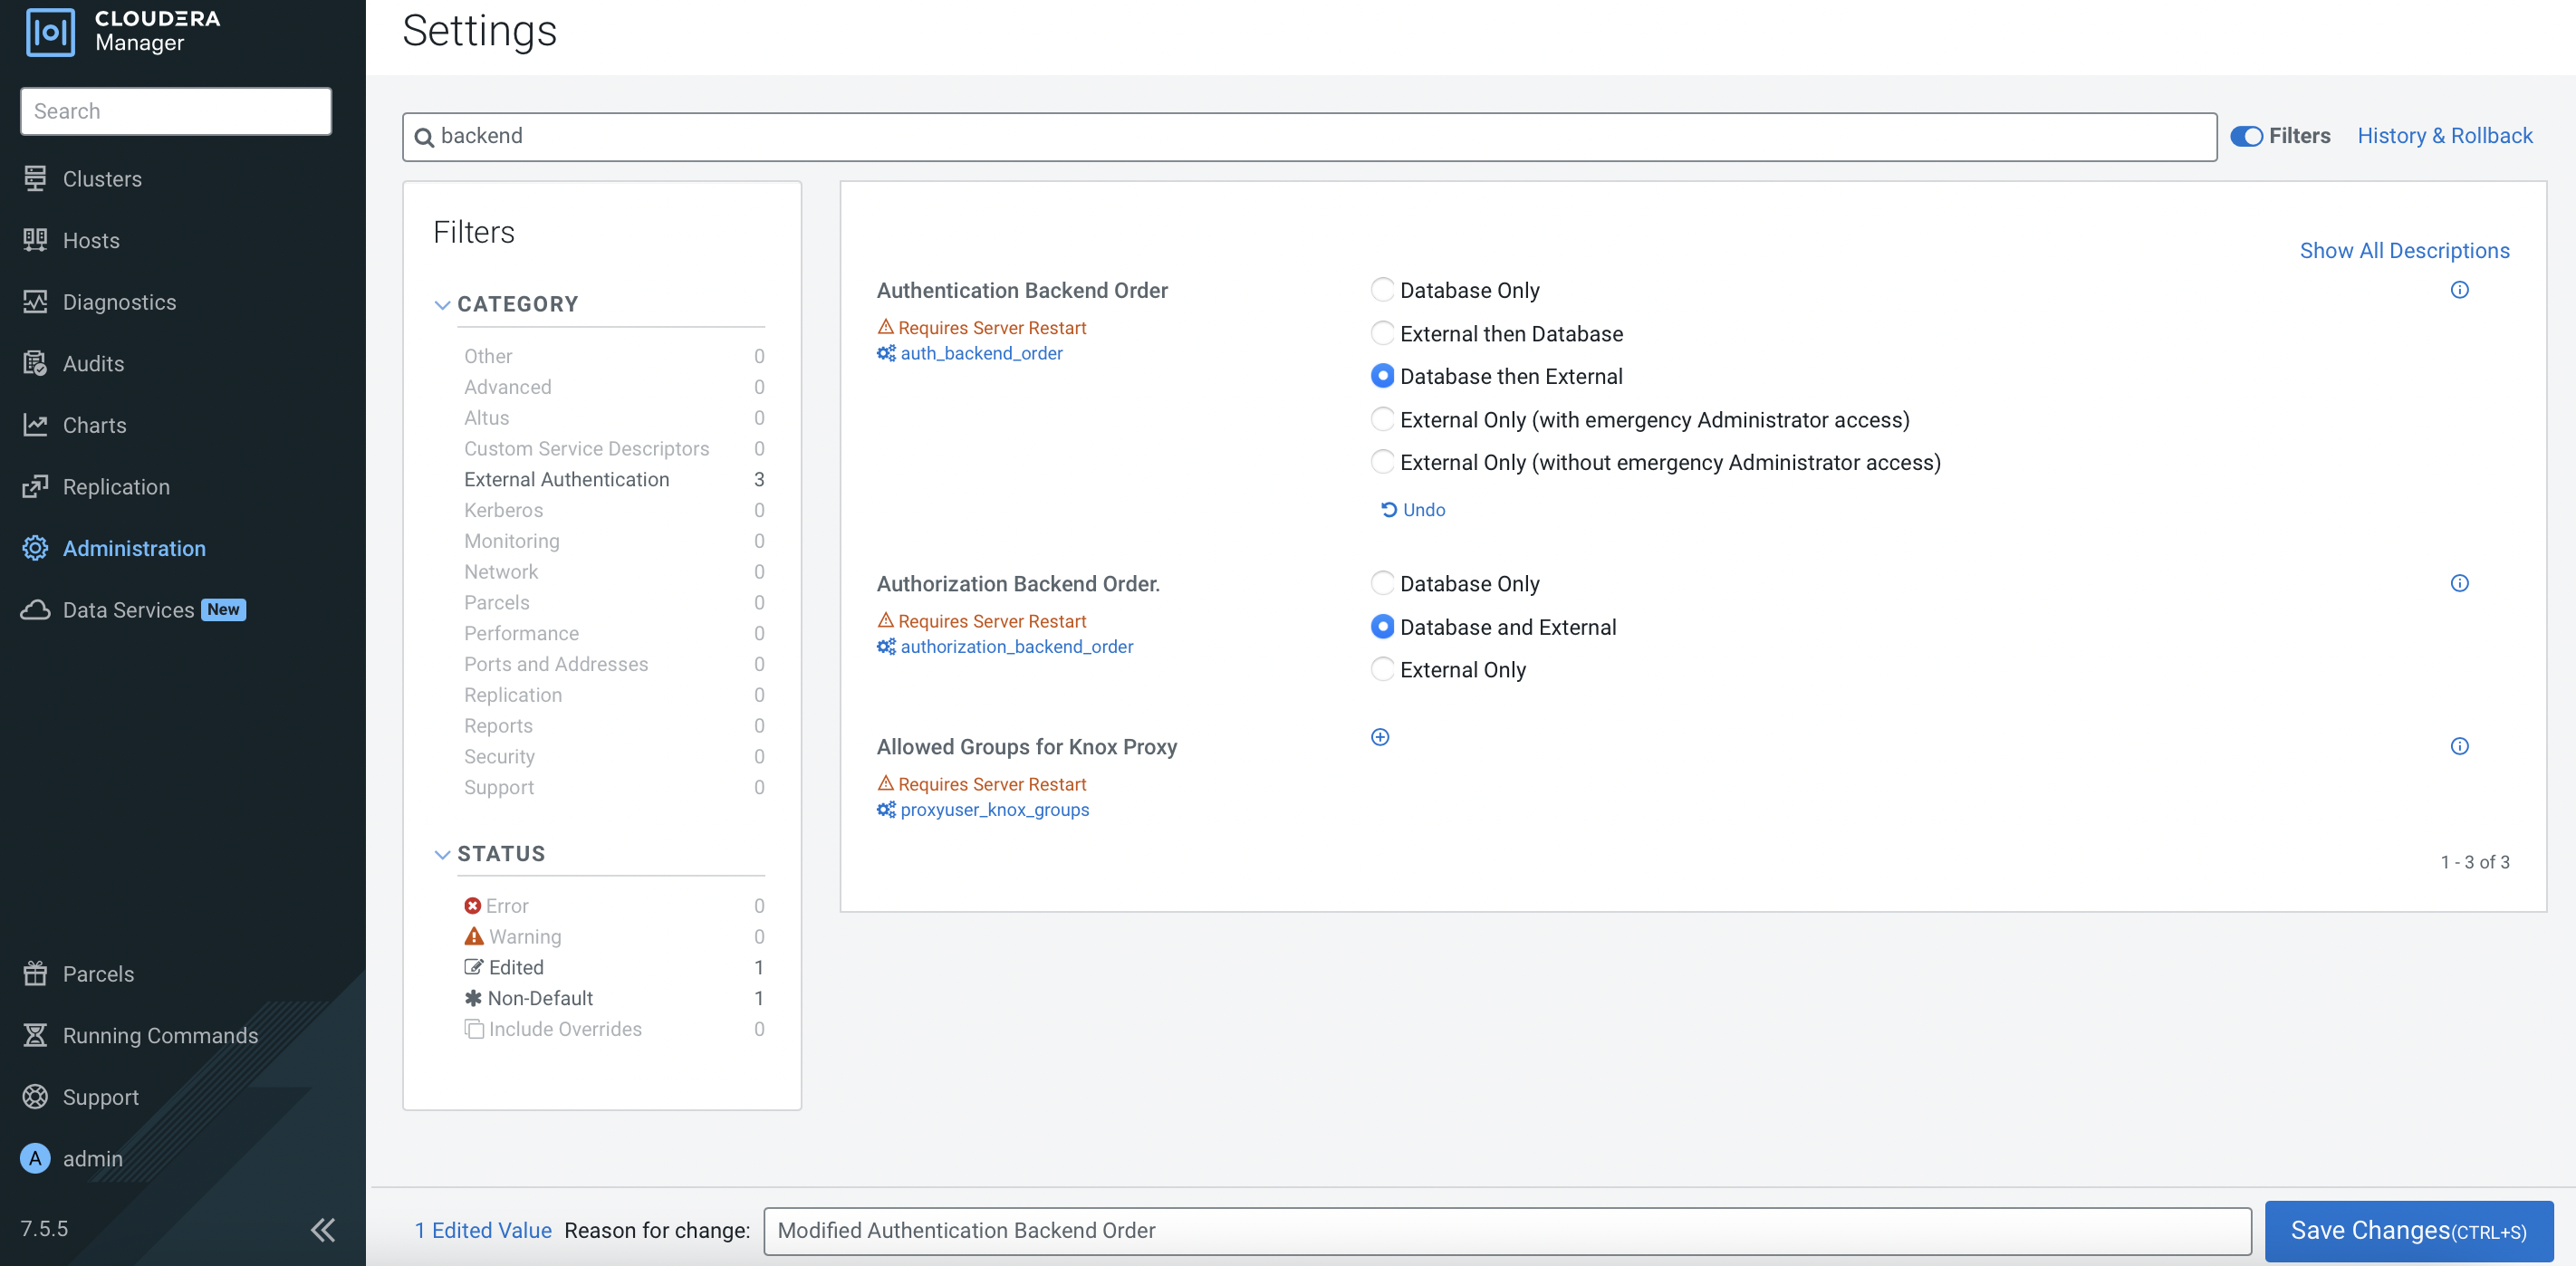This screenshot has width=2576, height=1266.
Task: Click the Undo icon for authentication order
Action: coord(1389,509)
